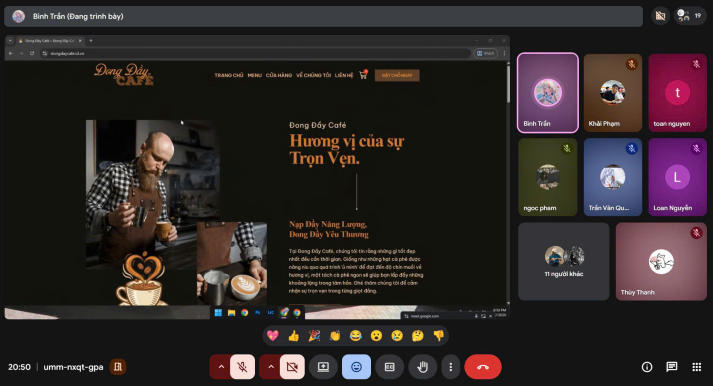This screenshot has height=386, width=713.
Task: Click the shared browser reload button
Action: [32, 53]
